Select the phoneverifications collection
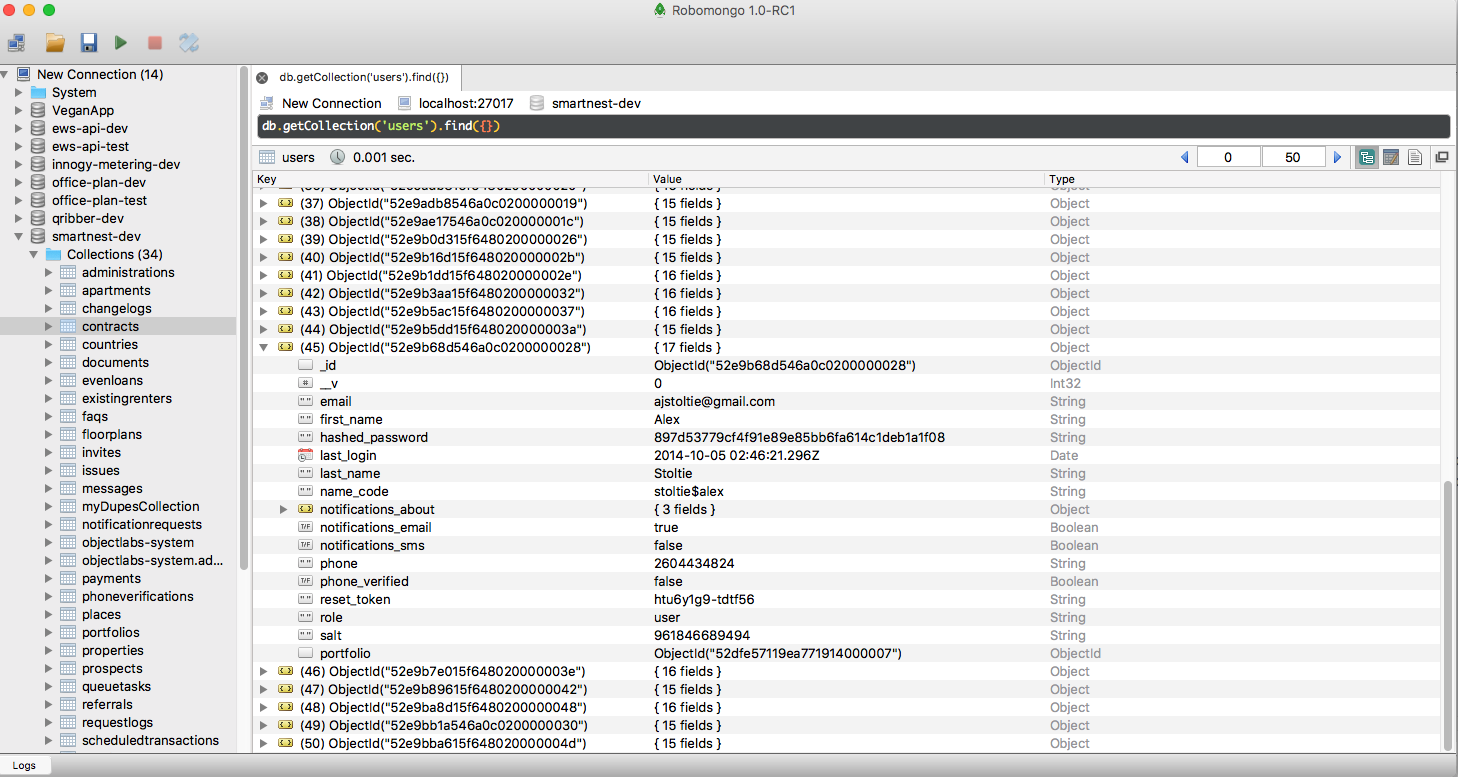1458x777 pixels. tap(138, 596)
